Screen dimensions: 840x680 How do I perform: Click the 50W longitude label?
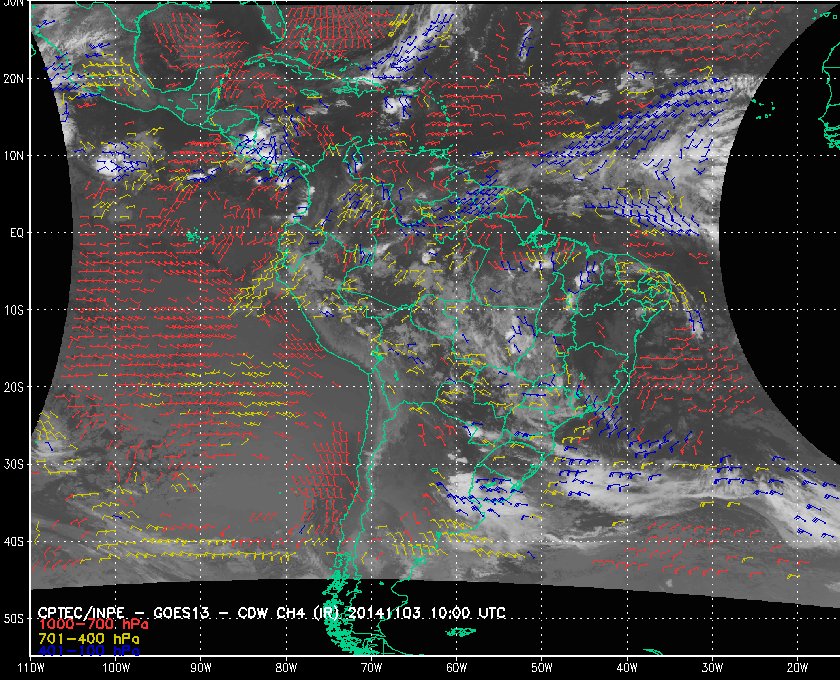542,667
